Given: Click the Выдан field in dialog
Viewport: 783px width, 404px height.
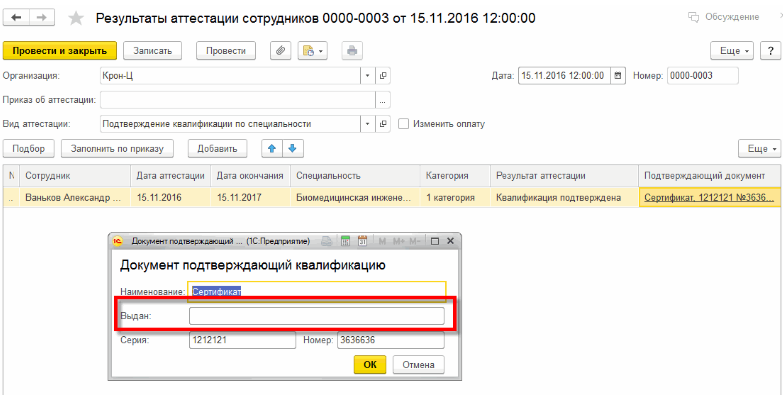Looking at the screenshot, I should (x=317, y=316).
